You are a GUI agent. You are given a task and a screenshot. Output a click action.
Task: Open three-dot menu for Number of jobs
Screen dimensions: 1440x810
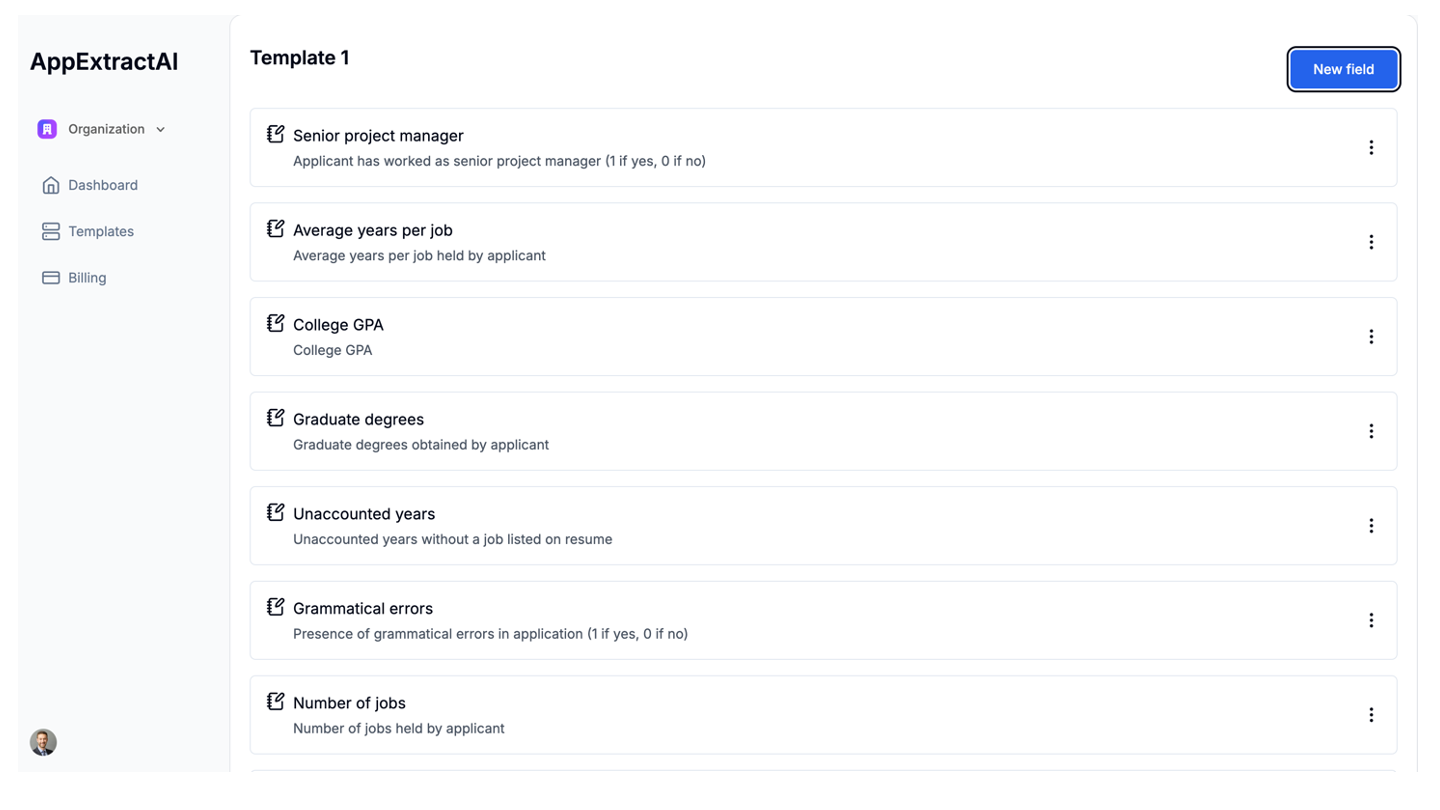[x=1371, y=715]
